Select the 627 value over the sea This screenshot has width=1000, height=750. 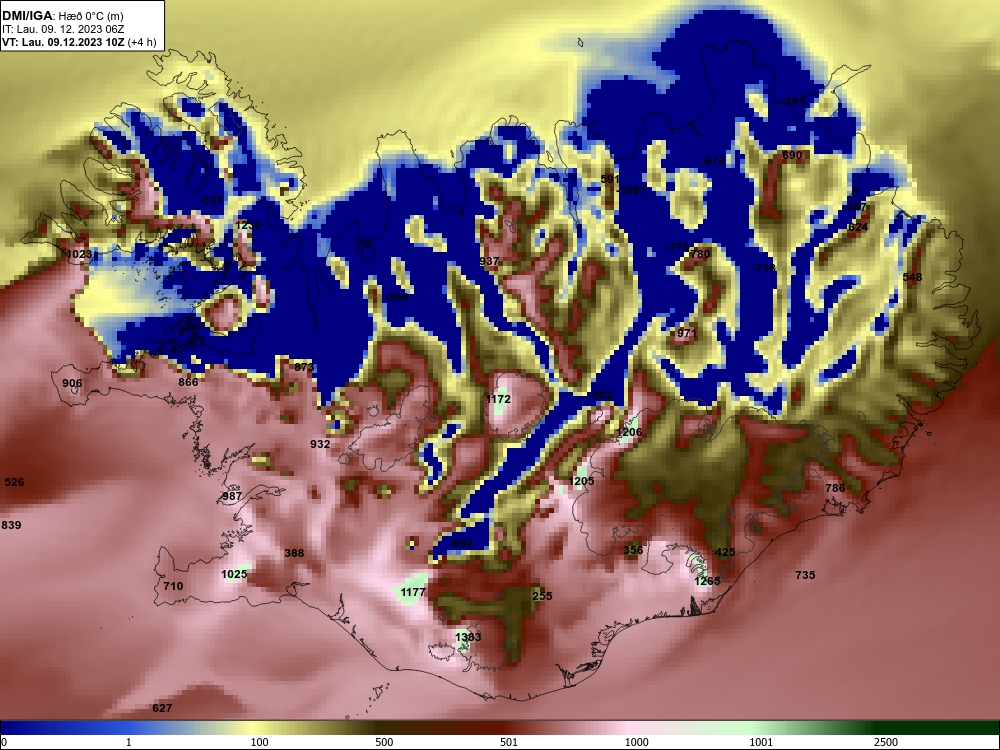coord(162,708)
